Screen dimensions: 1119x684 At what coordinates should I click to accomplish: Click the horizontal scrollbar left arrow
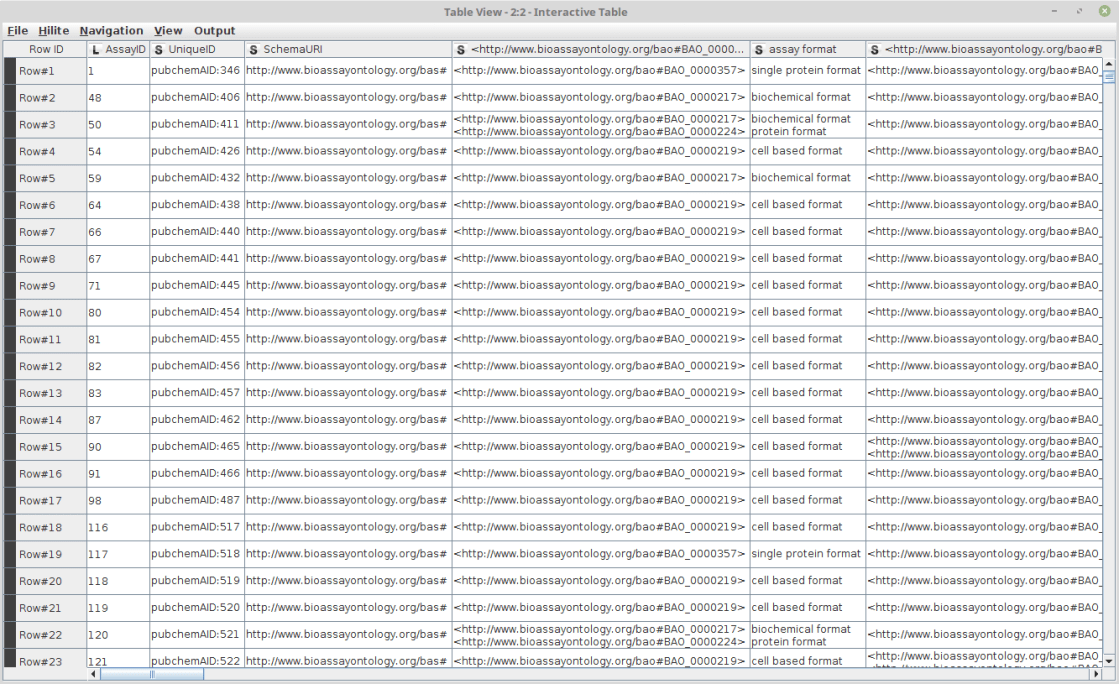click(95, 675)
